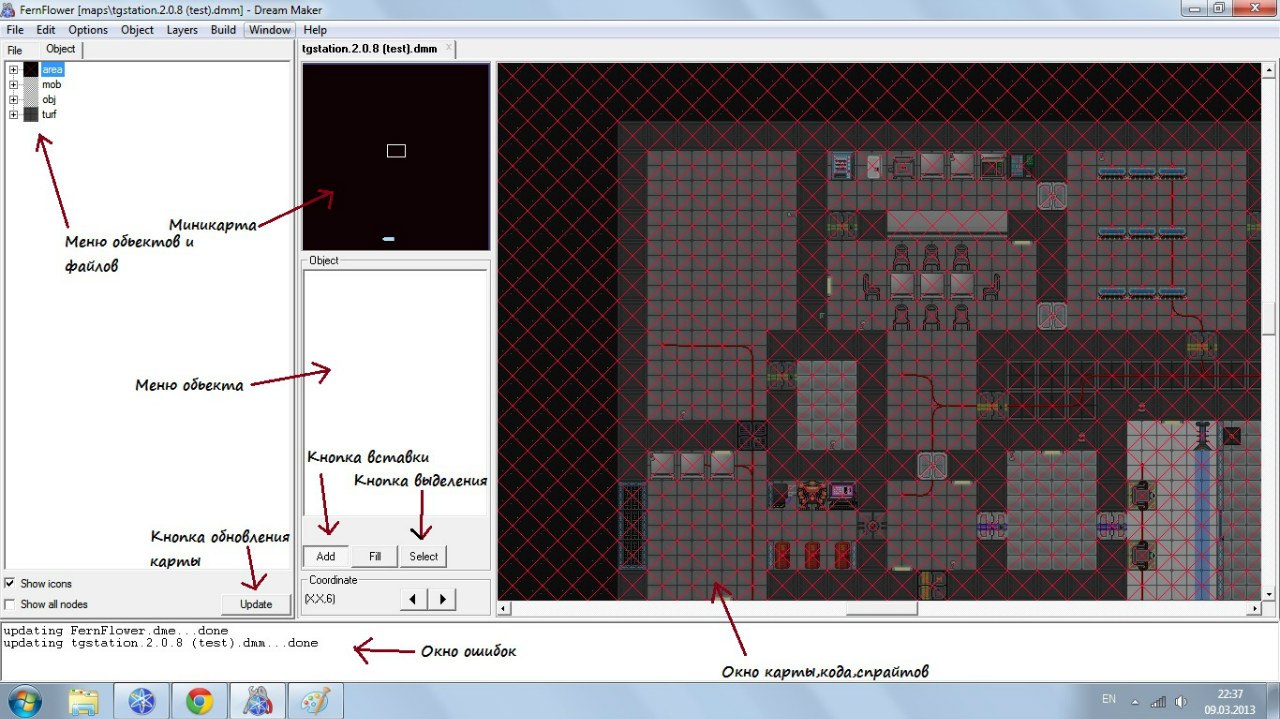This screenshot has width=1280, height=719.
Task: Open the File menu
Action: pyautogui.click(x=15, y=30)
